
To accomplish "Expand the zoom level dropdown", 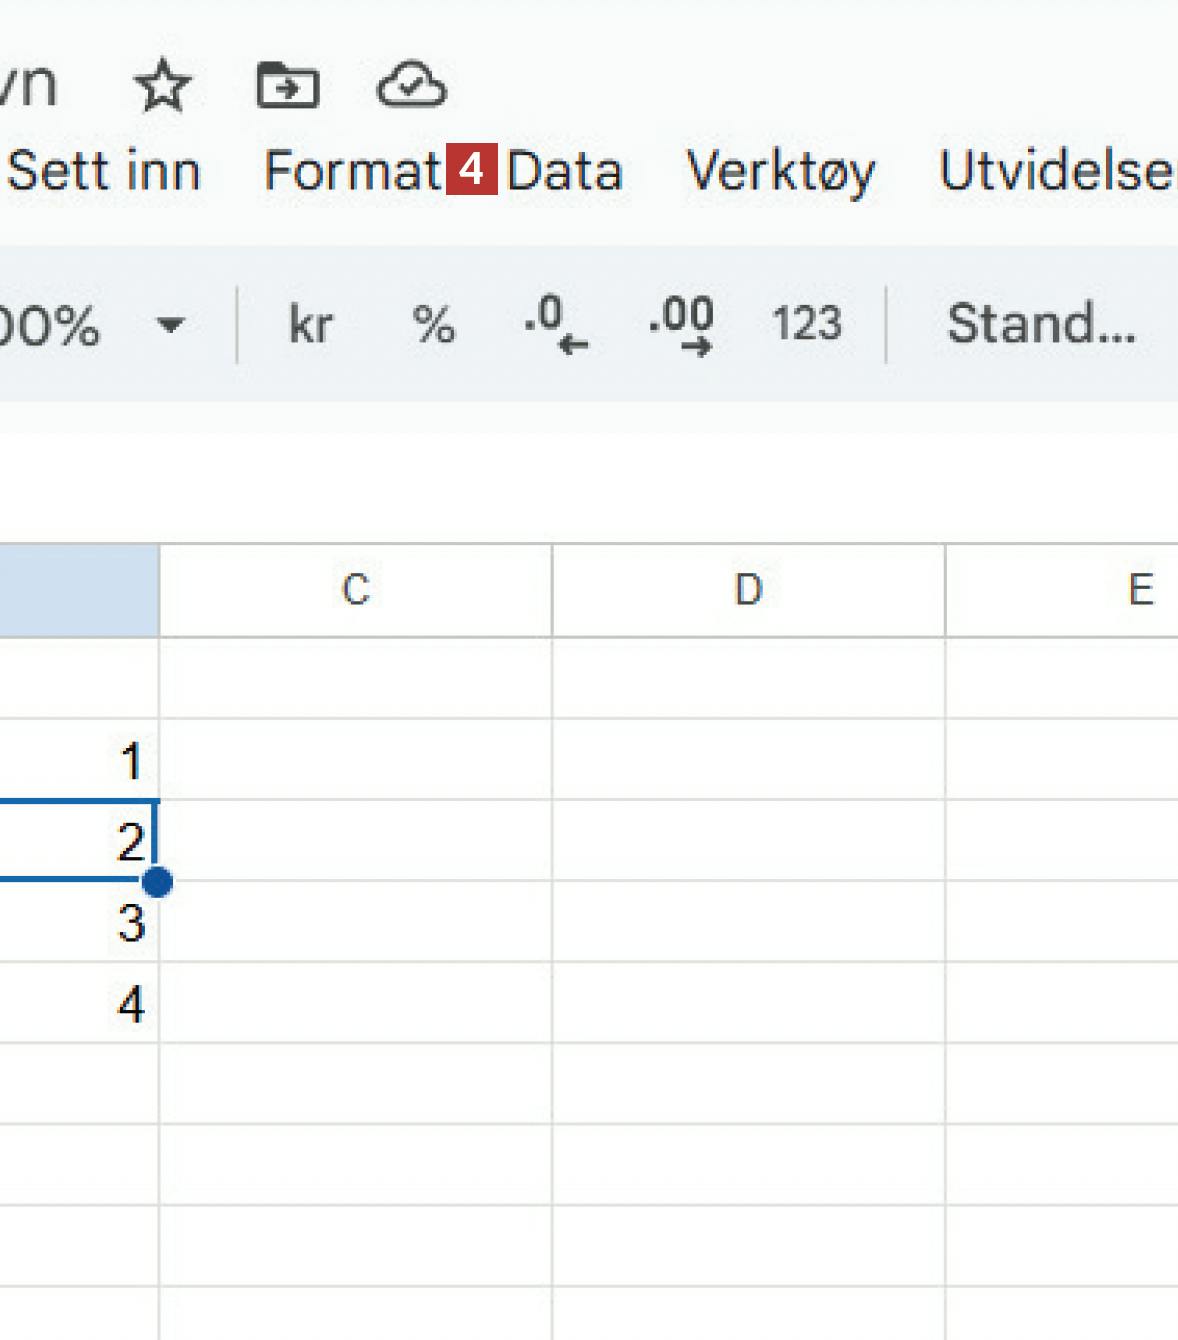I will 171,325.
